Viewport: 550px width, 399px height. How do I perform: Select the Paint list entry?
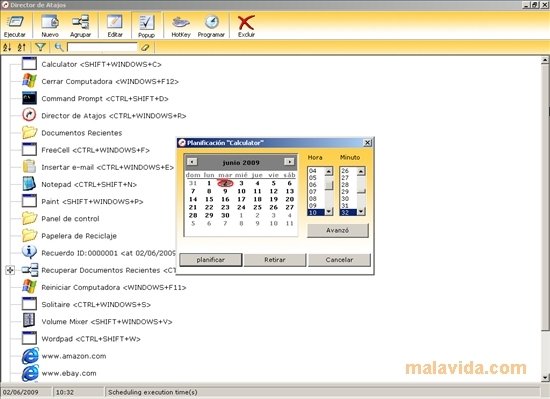pos(92,202)
